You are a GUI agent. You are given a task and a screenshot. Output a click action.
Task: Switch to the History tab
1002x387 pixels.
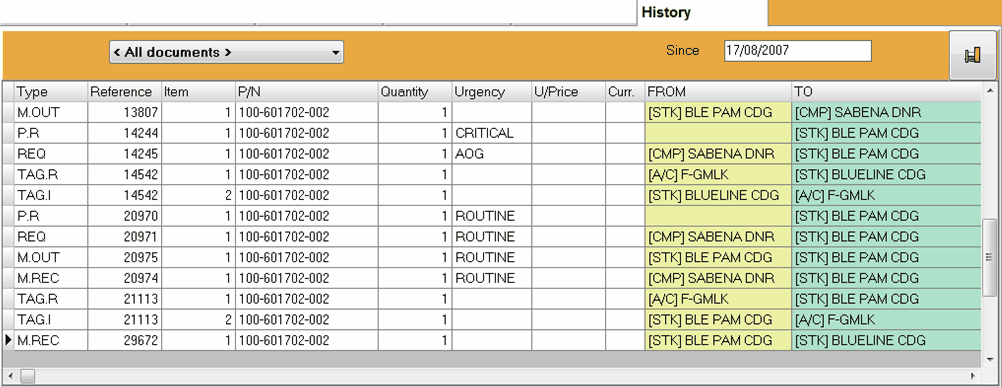pyautogui.click(x=702, y=12)
